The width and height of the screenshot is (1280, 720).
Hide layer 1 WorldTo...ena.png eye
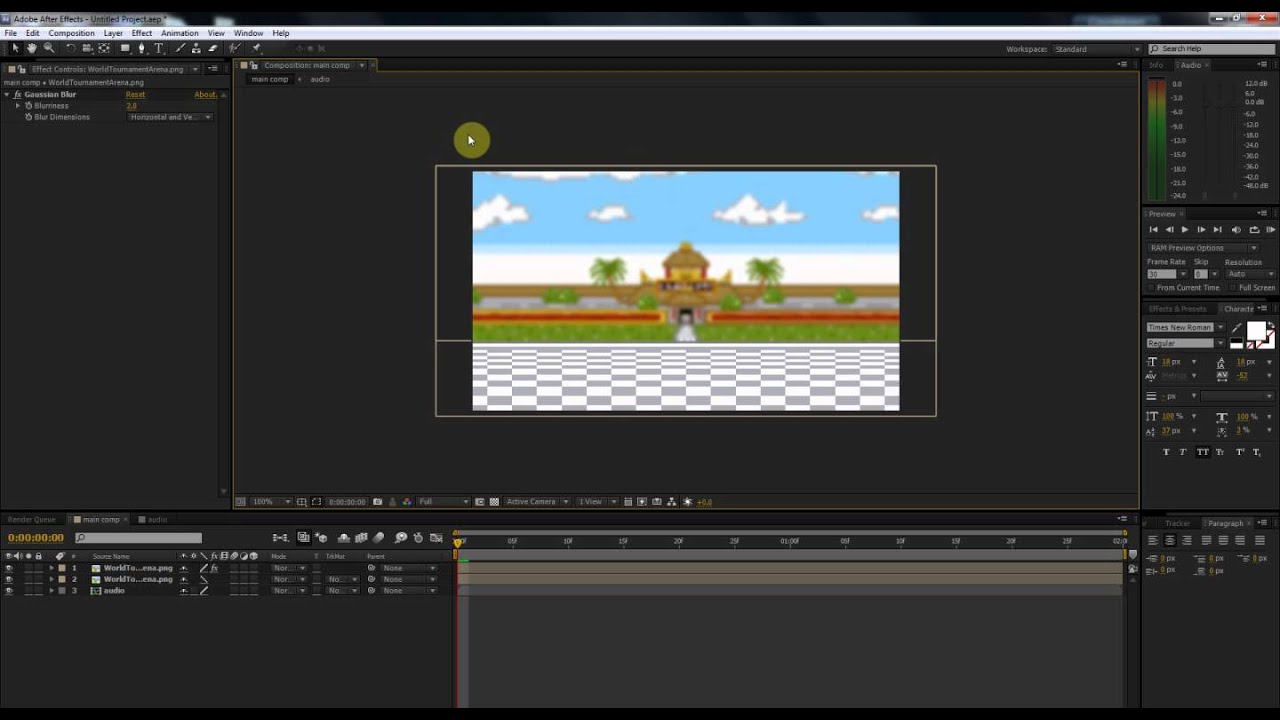[x=9, y=568]
